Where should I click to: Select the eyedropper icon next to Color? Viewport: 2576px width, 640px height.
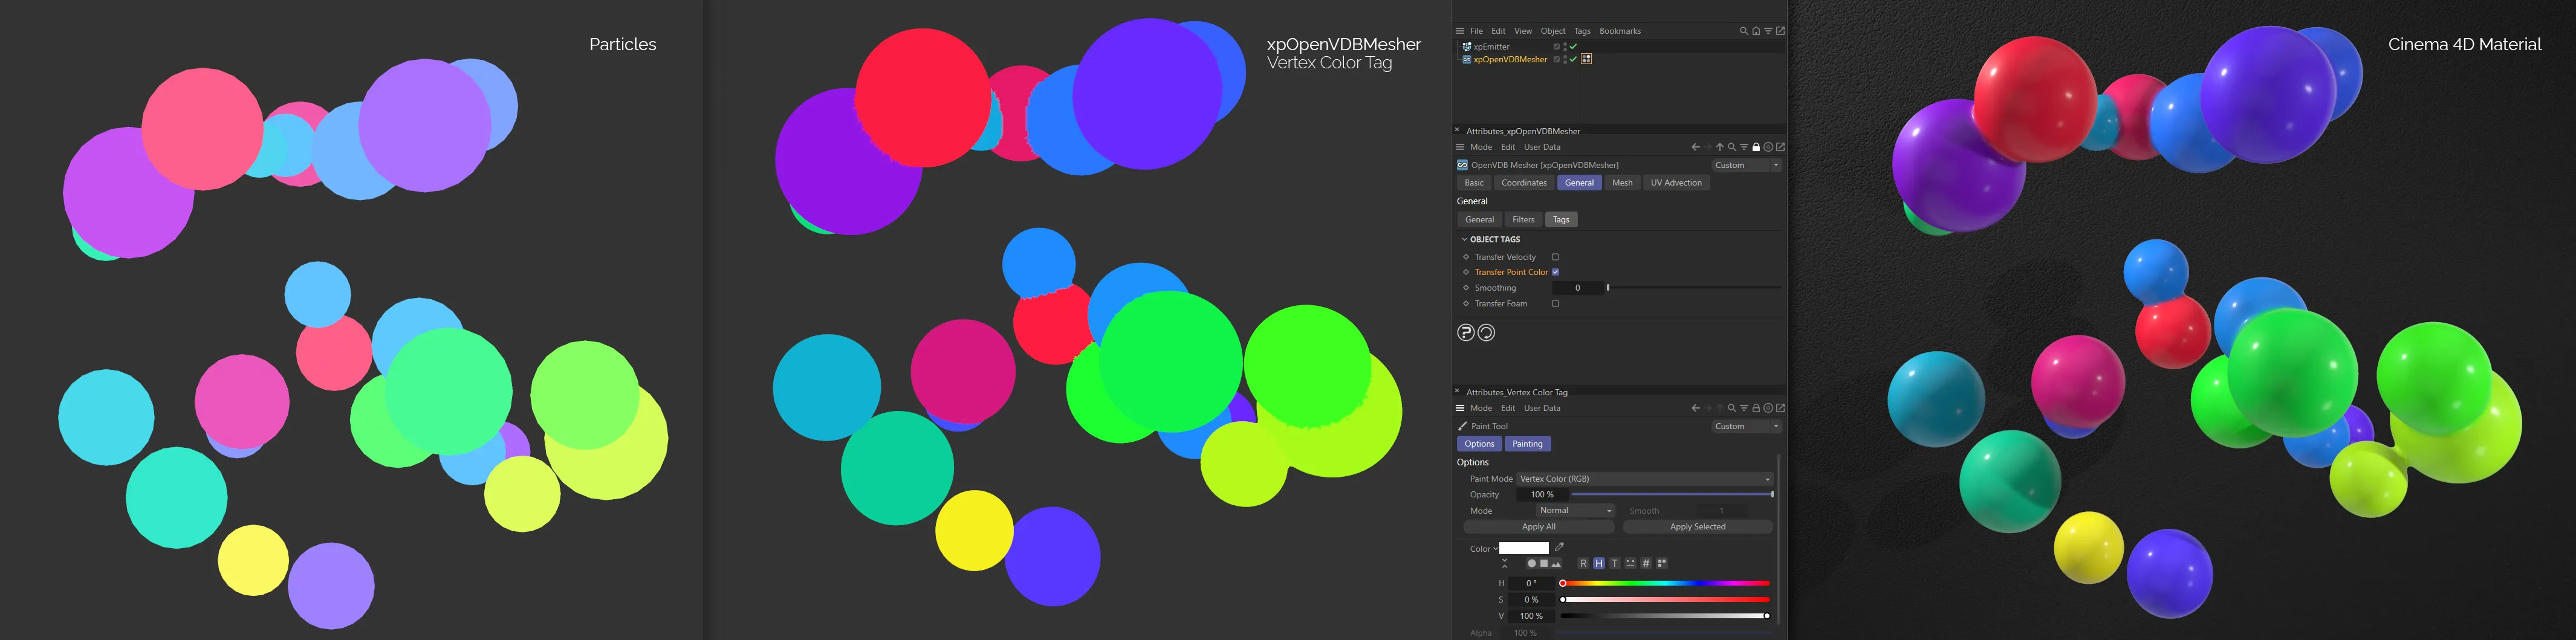(1560, 547)
